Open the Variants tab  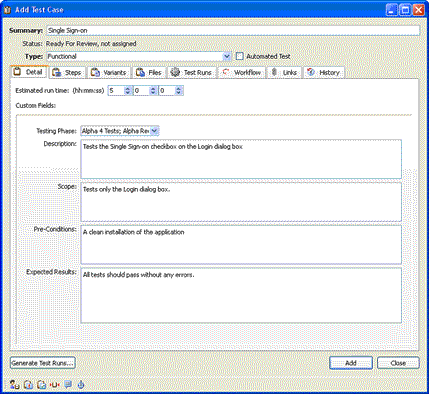point(109,73)
